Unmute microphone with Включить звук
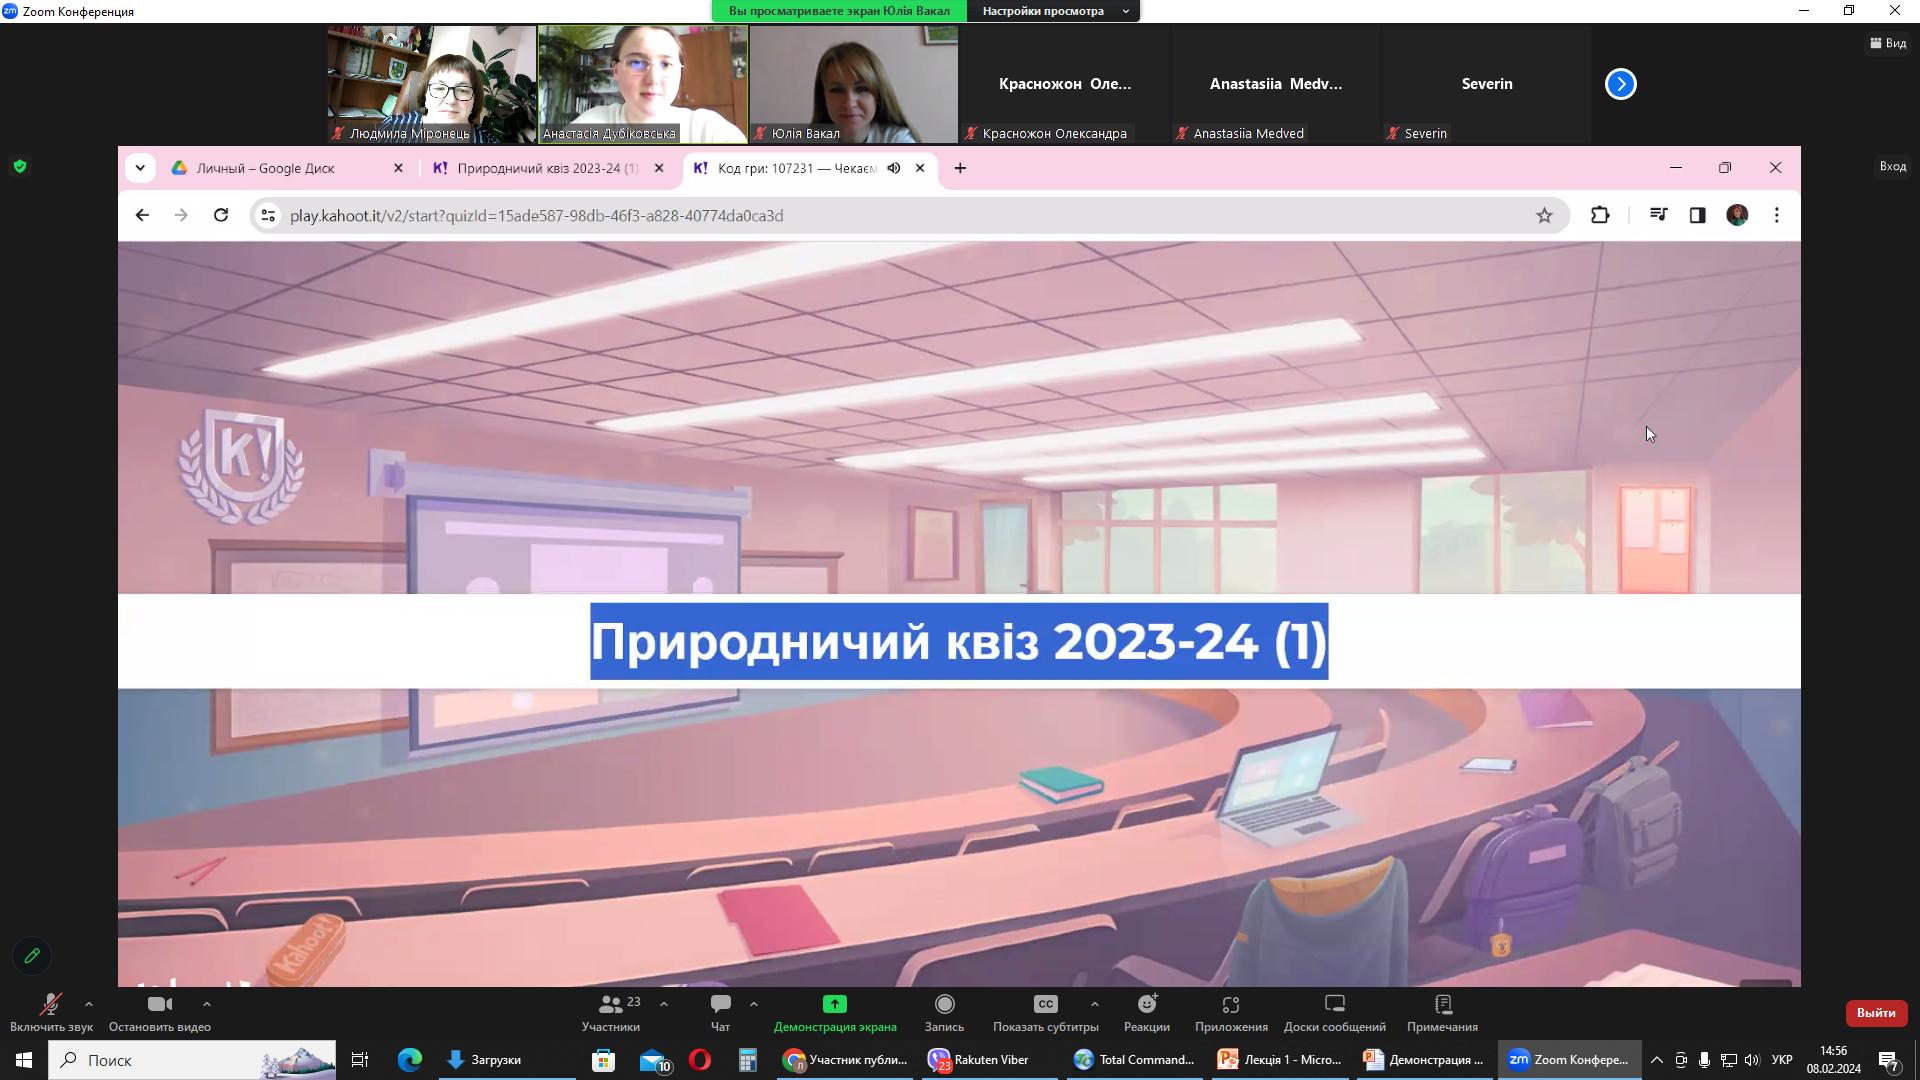Image resolution: width=1920 pixels, height=1080 pixels. (50, 1004)
